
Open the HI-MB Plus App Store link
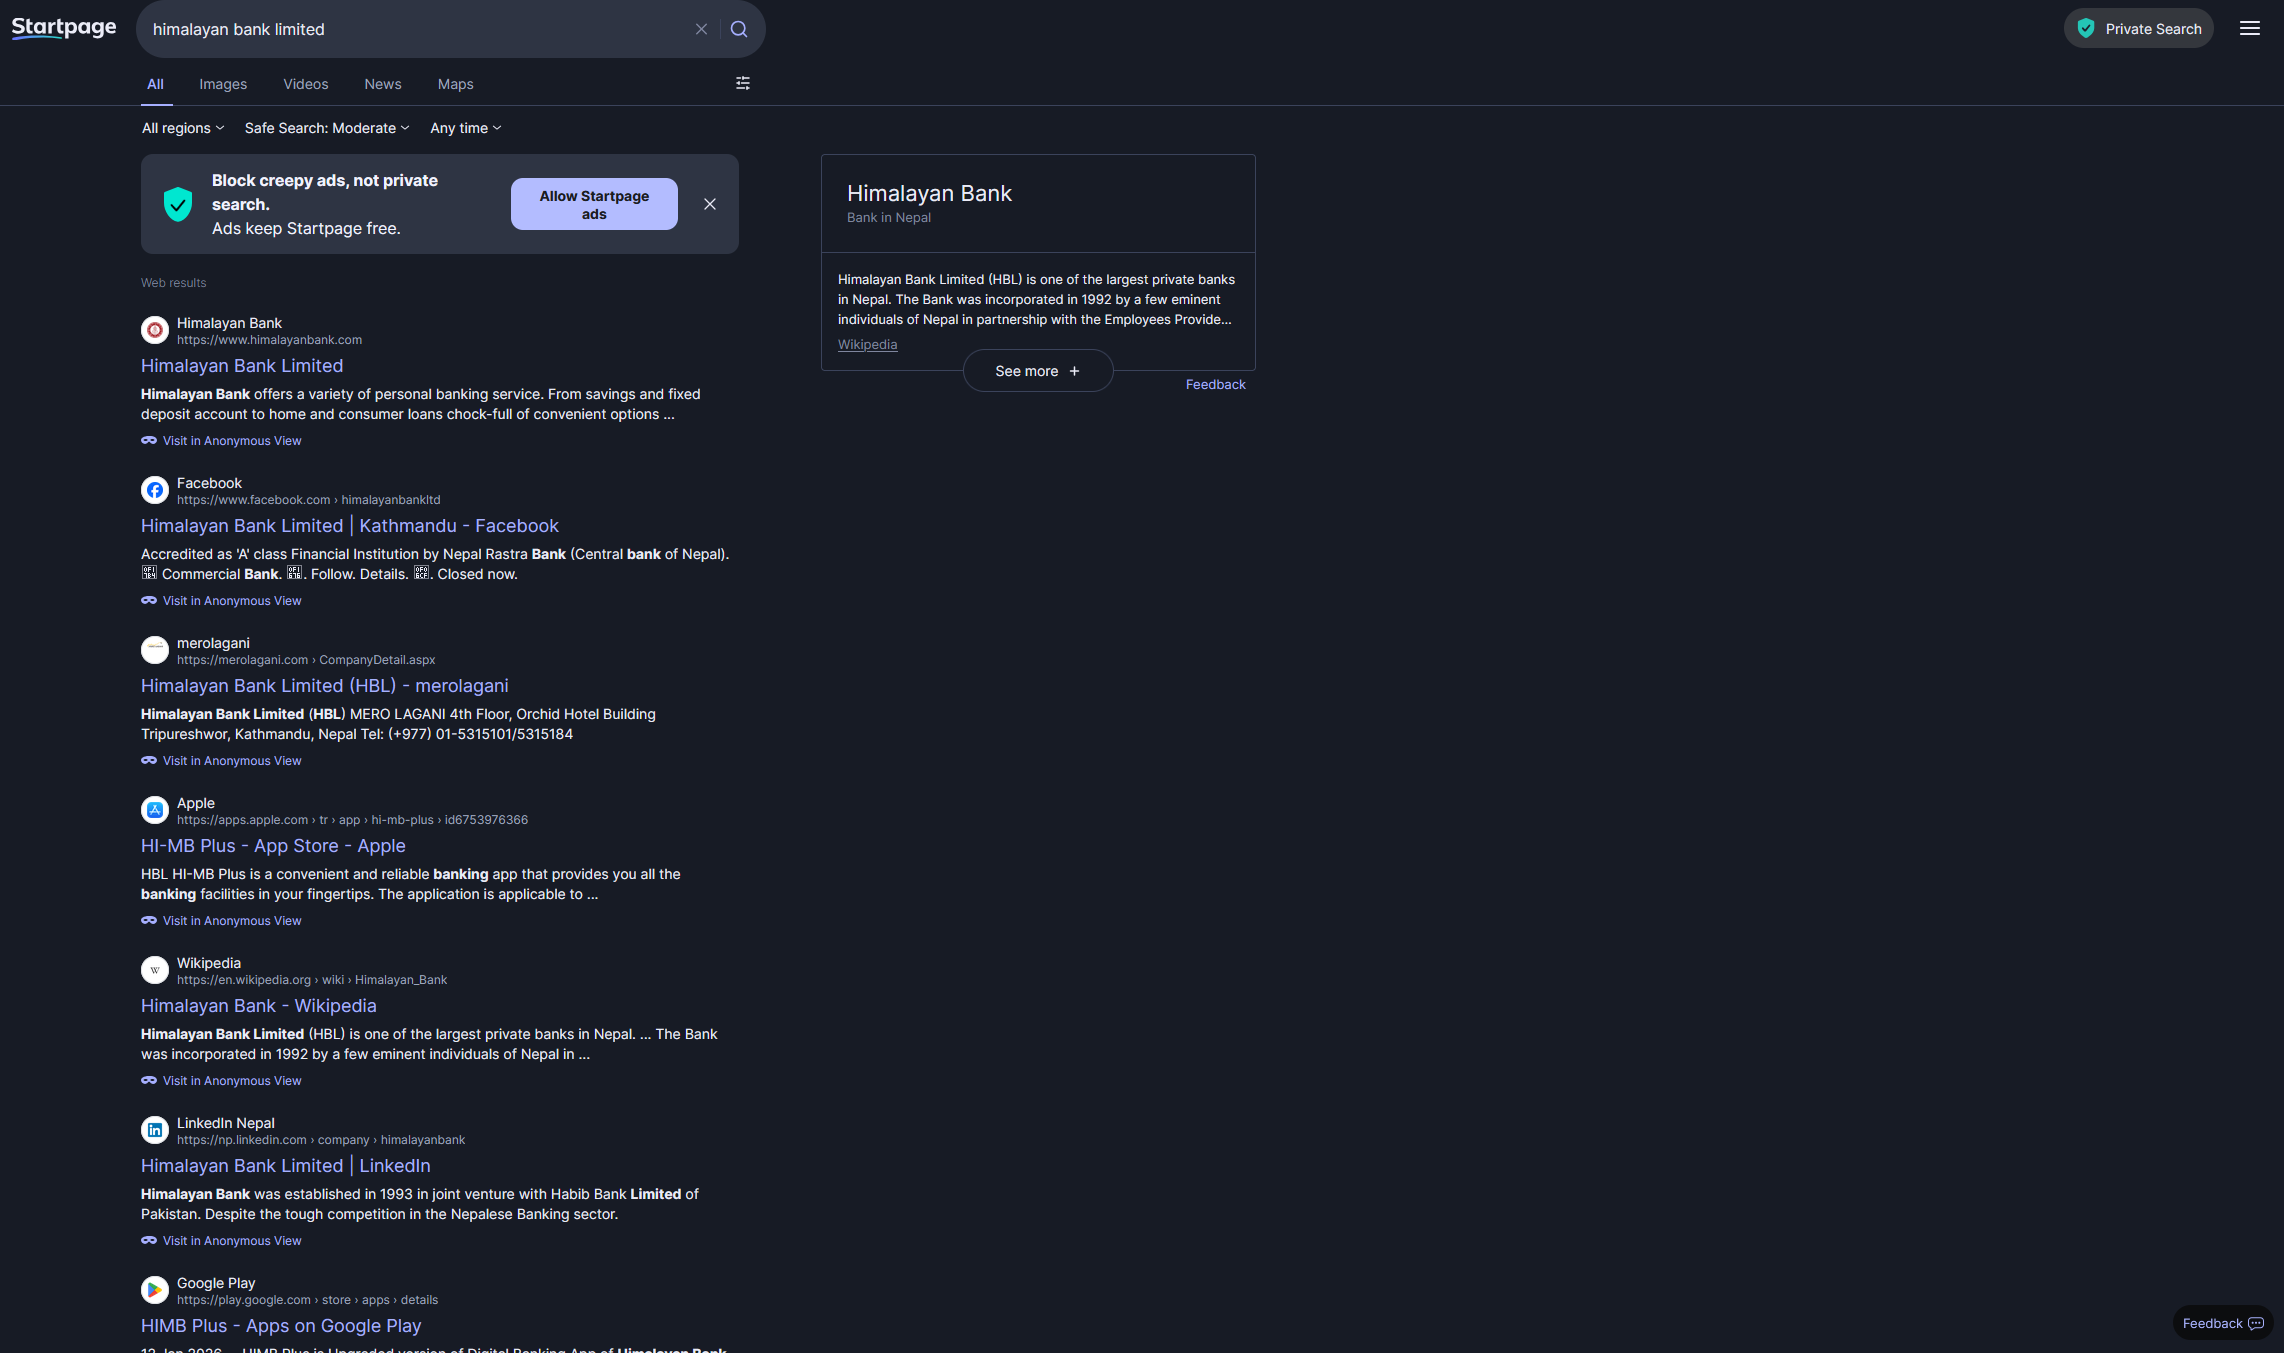click(273, 846)
